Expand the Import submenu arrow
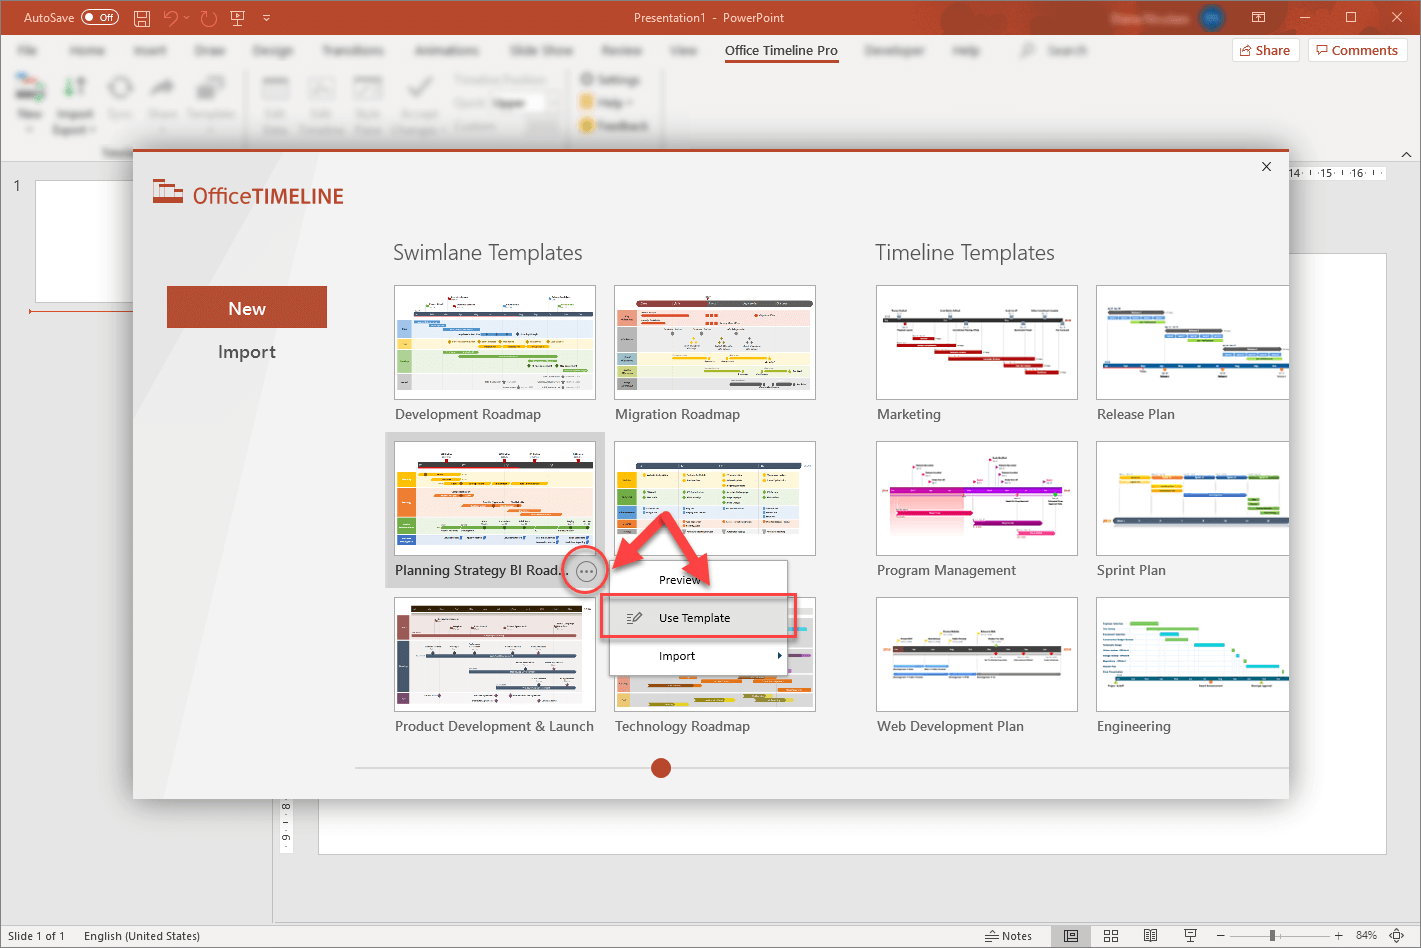The width and height of the screenshot is (1421, 948). (x=779, y=656)
